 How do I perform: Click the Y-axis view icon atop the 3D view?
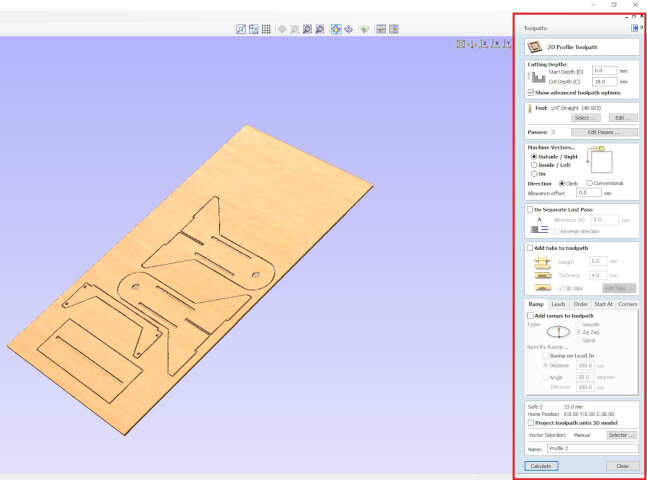[507, 44]
